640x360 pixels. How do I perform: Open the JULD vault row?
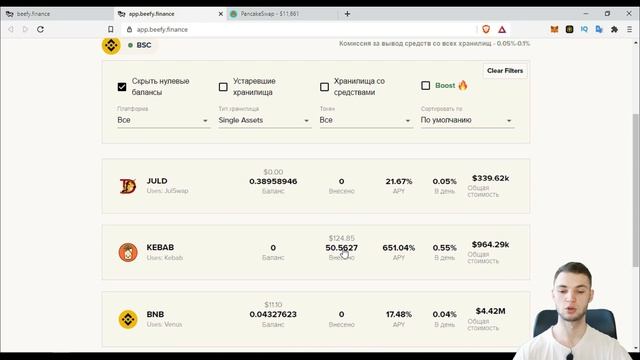(316, 186)
